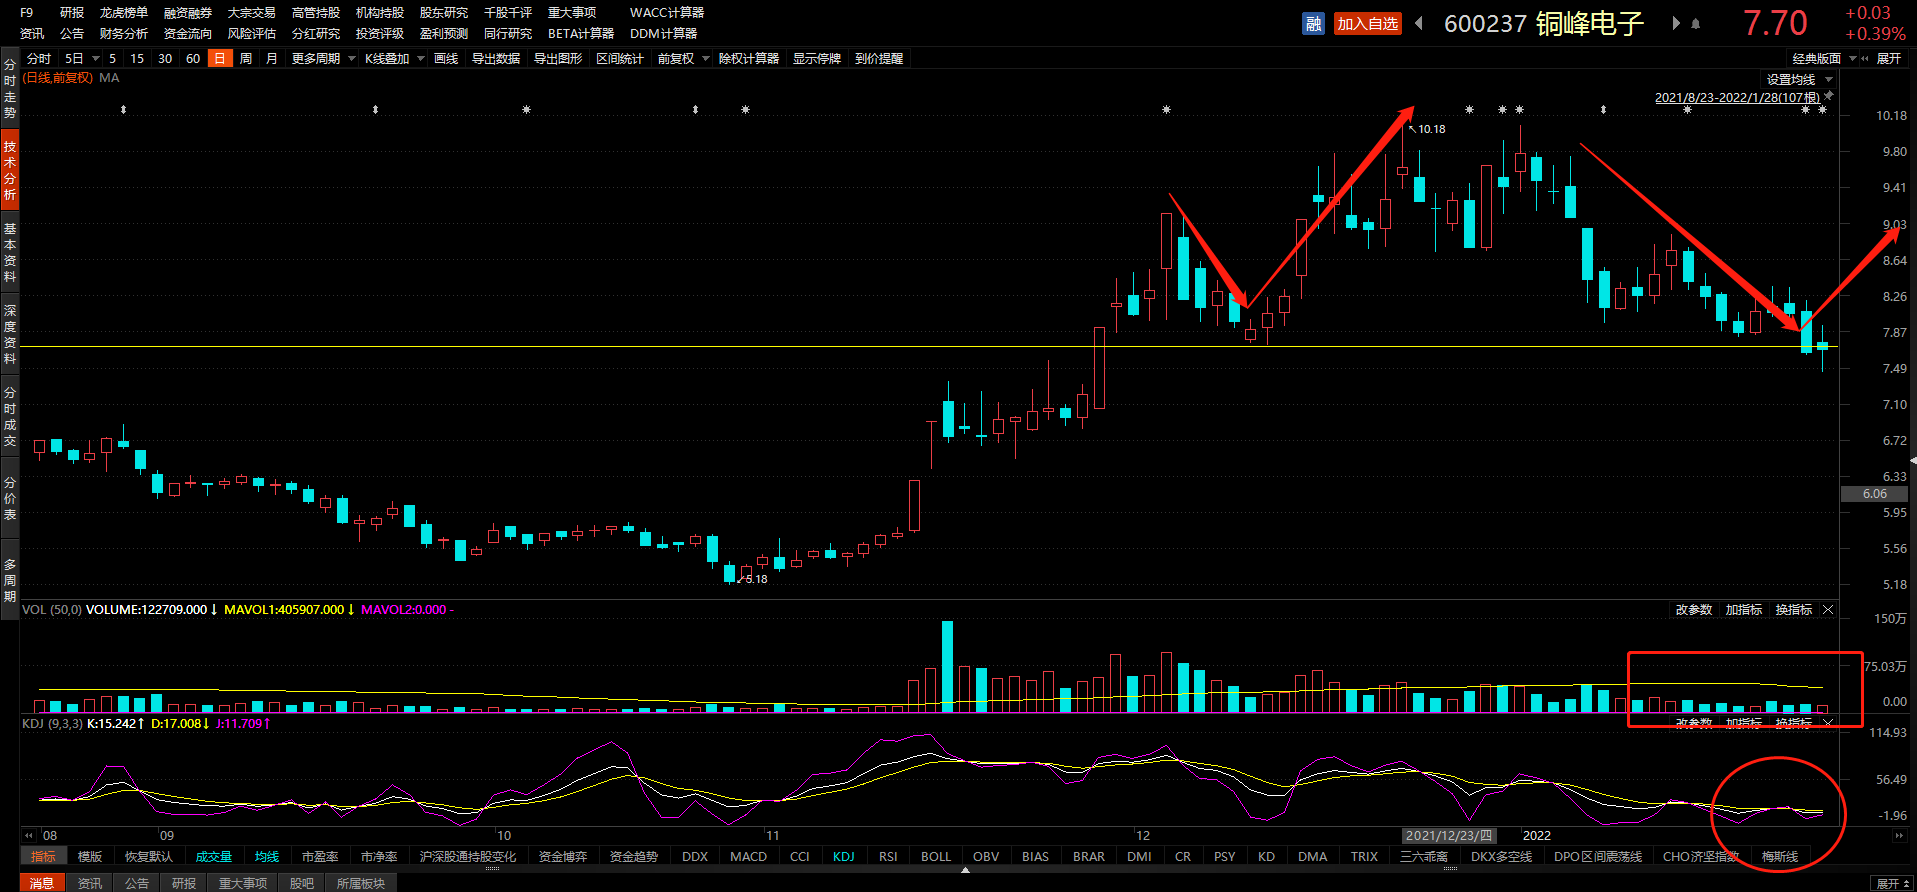Click the pin icon beside date range
Screen dimensions: 1917x892
pyautogui.click(x=1829, y=96)
